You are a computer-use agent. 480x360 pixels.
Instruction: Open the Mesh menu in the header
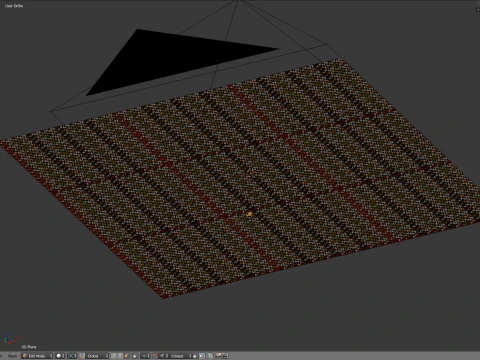click(12, 356)
